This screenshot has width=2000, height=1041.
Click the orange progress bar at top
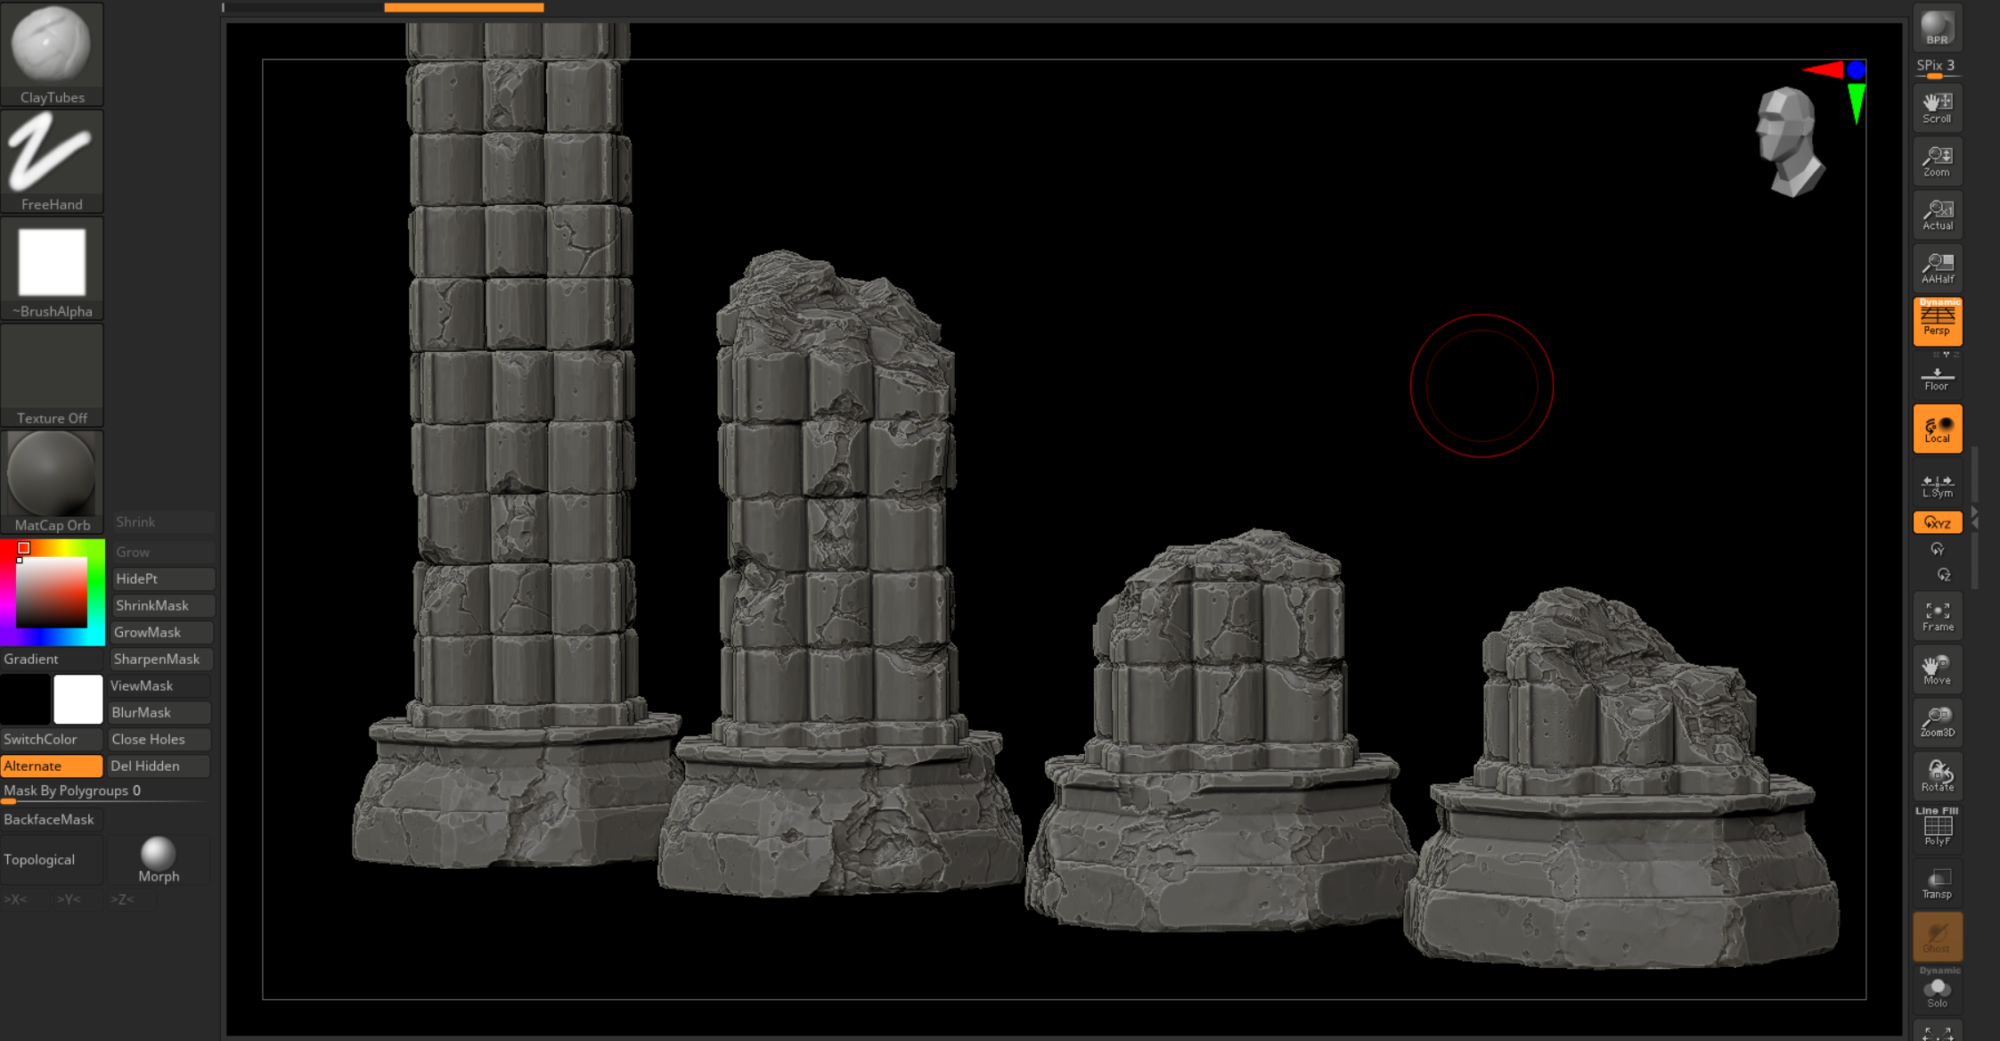coord(464,7)
